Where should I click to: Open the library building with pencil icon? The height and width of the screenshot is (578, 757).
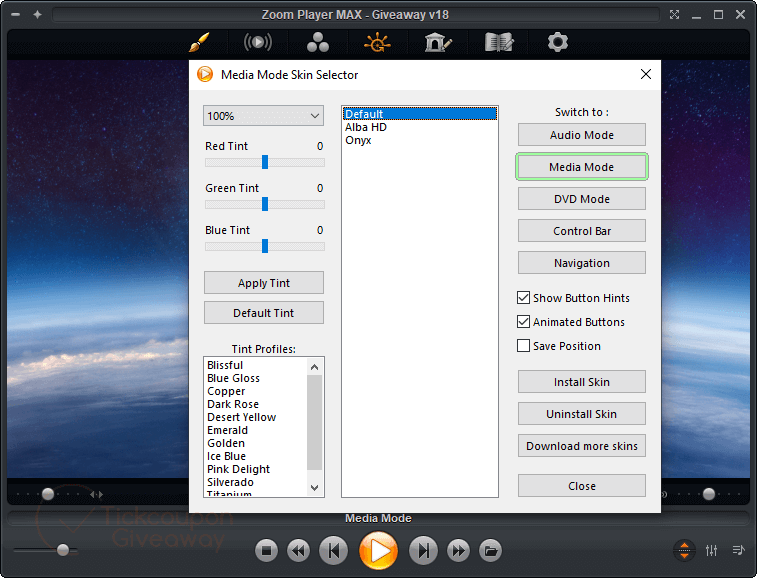click(x=438, y=42)
